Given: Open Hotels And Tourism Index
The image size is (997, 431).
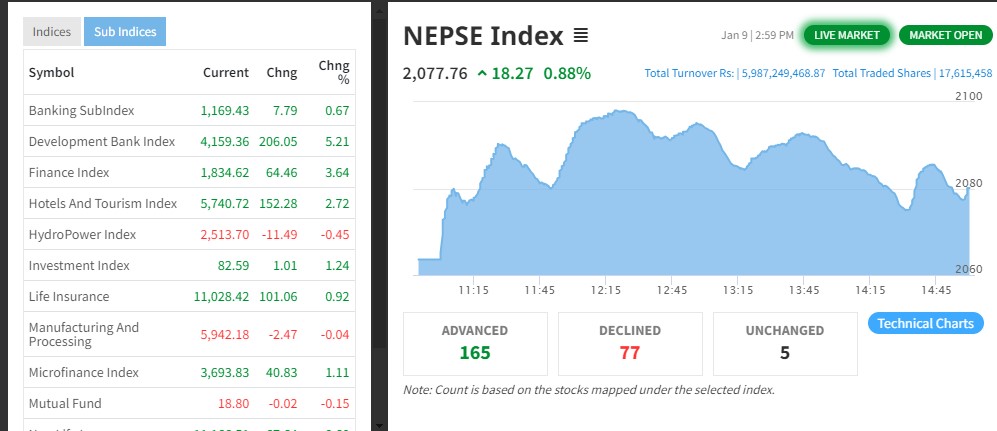Looking at the screenshot, I should click(103, 203).
